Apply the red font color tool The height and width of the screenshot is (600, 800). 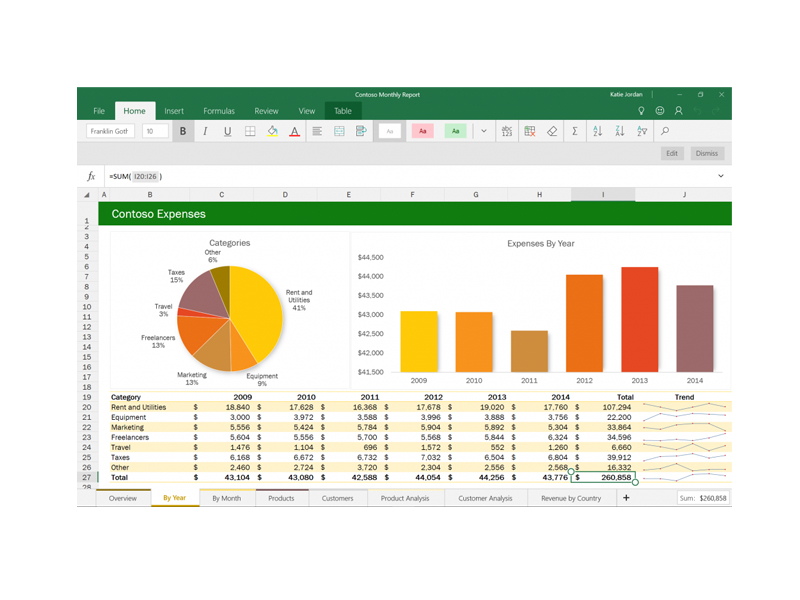(294, 131)
